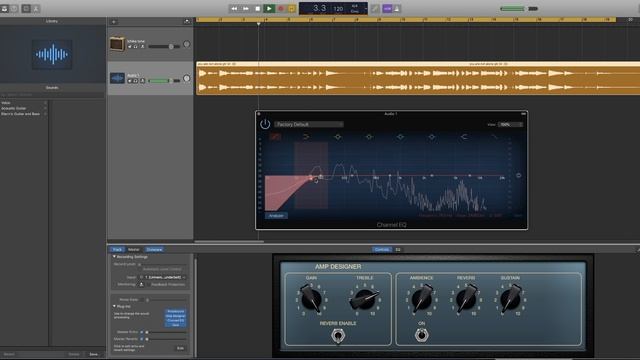The height and width of the screenshot is (360, 640).
Task: Open the Factory Default preset dropdown
Action: coord(309,124)
